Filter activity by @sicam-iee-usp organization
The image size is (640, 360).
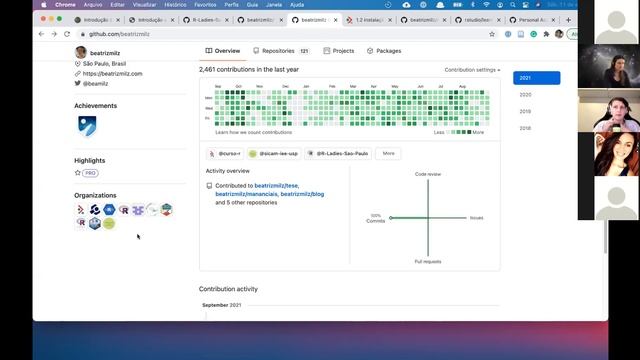tap(274, 153)
